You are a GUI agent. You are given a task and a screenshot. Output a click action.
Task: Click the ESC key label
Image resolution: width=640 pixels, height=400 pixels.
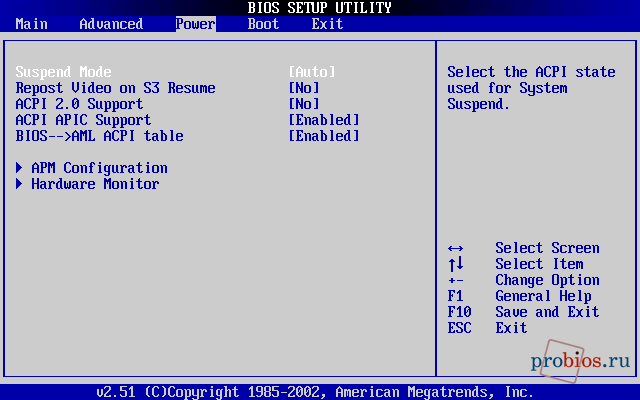[x=460, y=328]
